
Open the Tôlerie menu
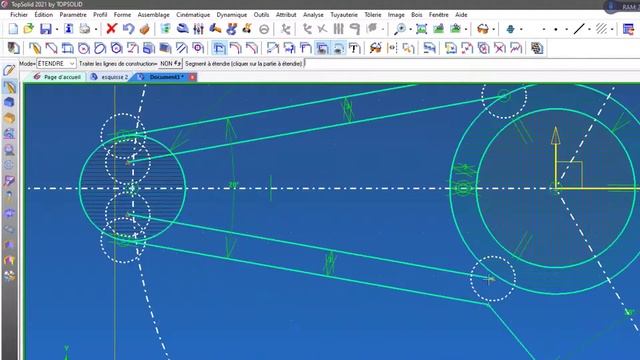[x=373, y=15]
